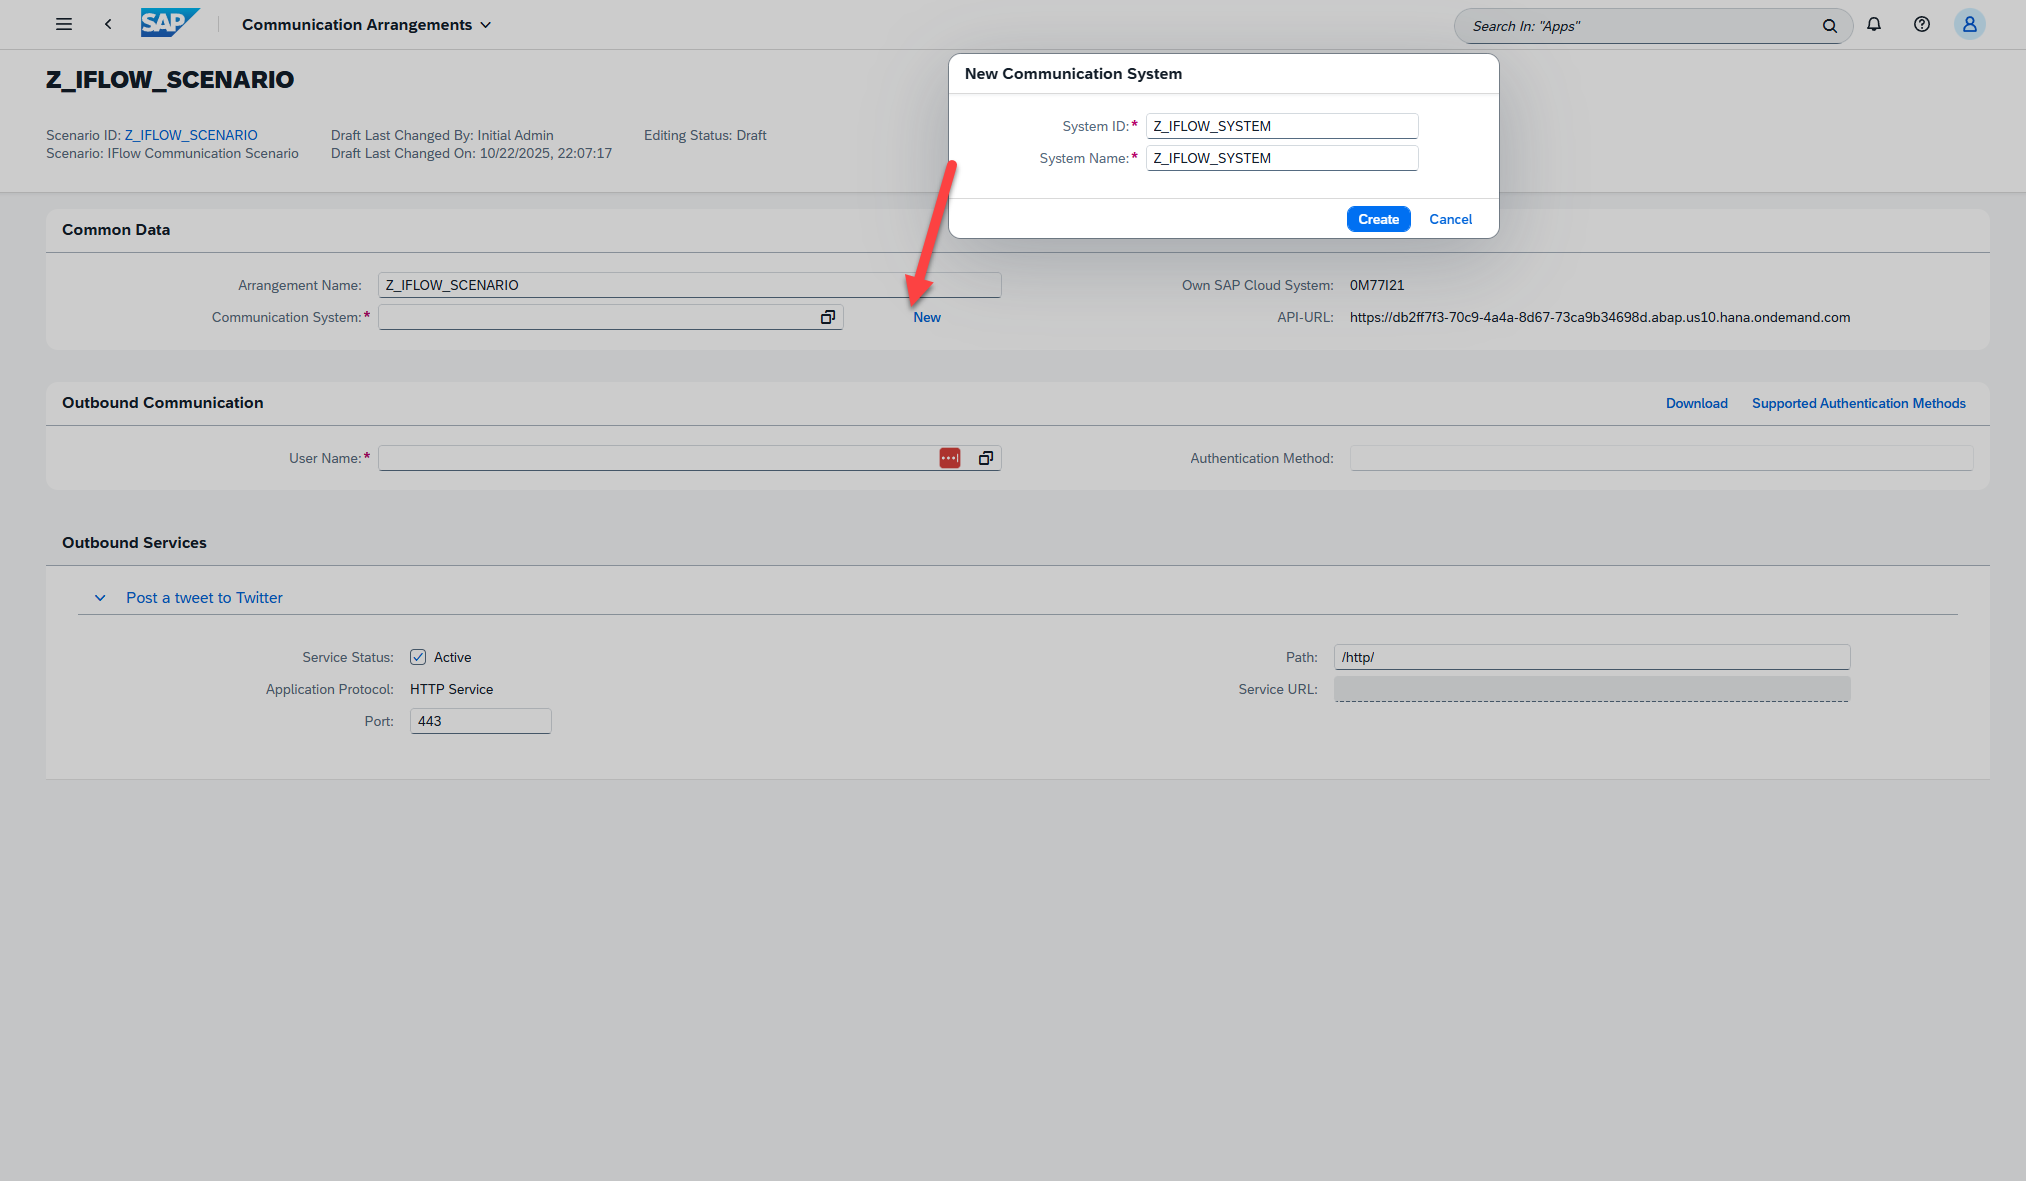
Task: Click red password manager icon in User Name
Action: 949,458
